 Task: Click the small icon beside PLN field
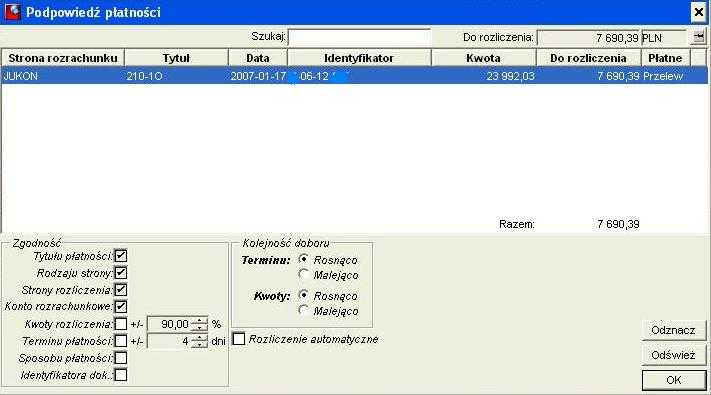[698, 37]
